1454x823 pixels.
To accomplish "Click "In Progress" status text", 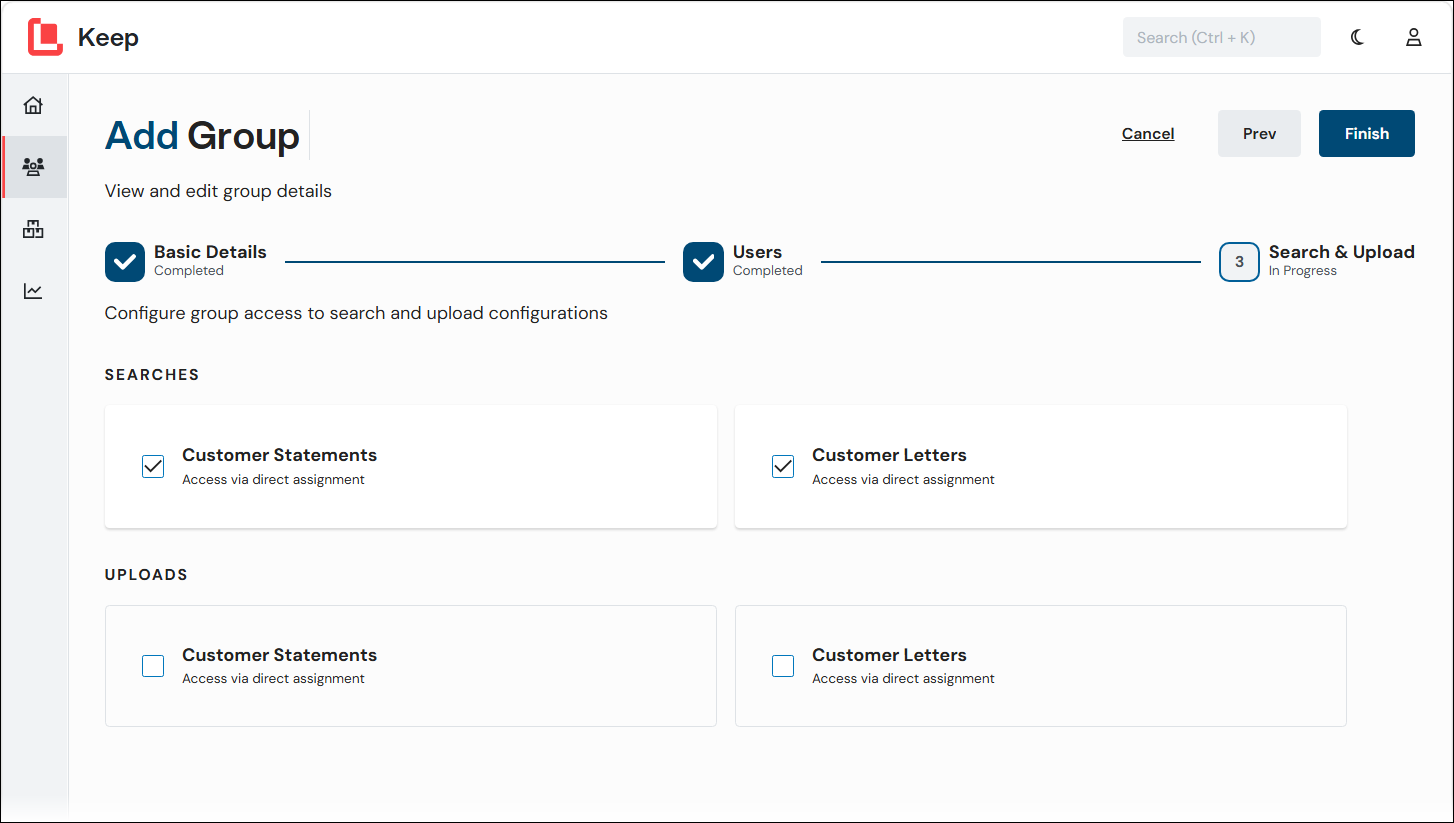I will point(1302,271).
